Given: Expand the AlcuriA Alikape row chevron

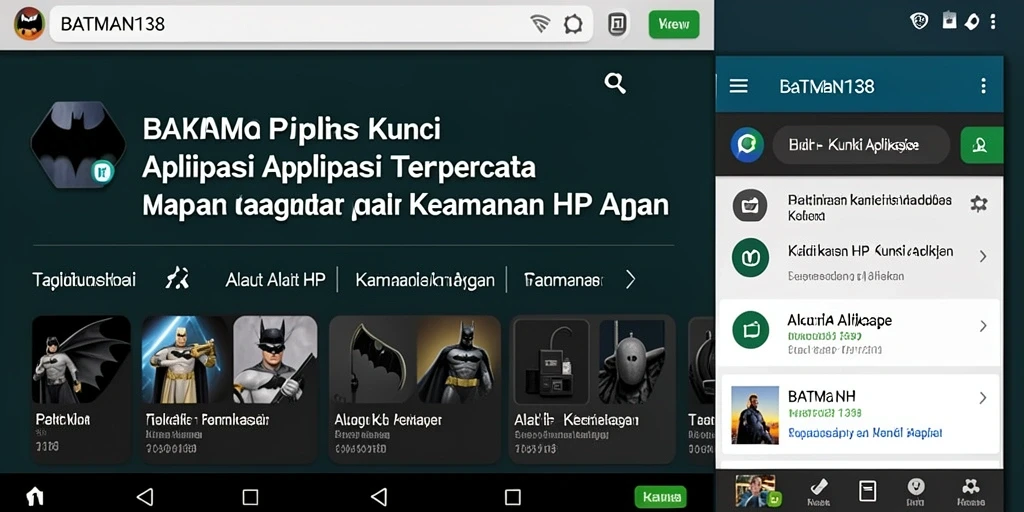Looking at the screenshot, I should (x=982, y=326).
